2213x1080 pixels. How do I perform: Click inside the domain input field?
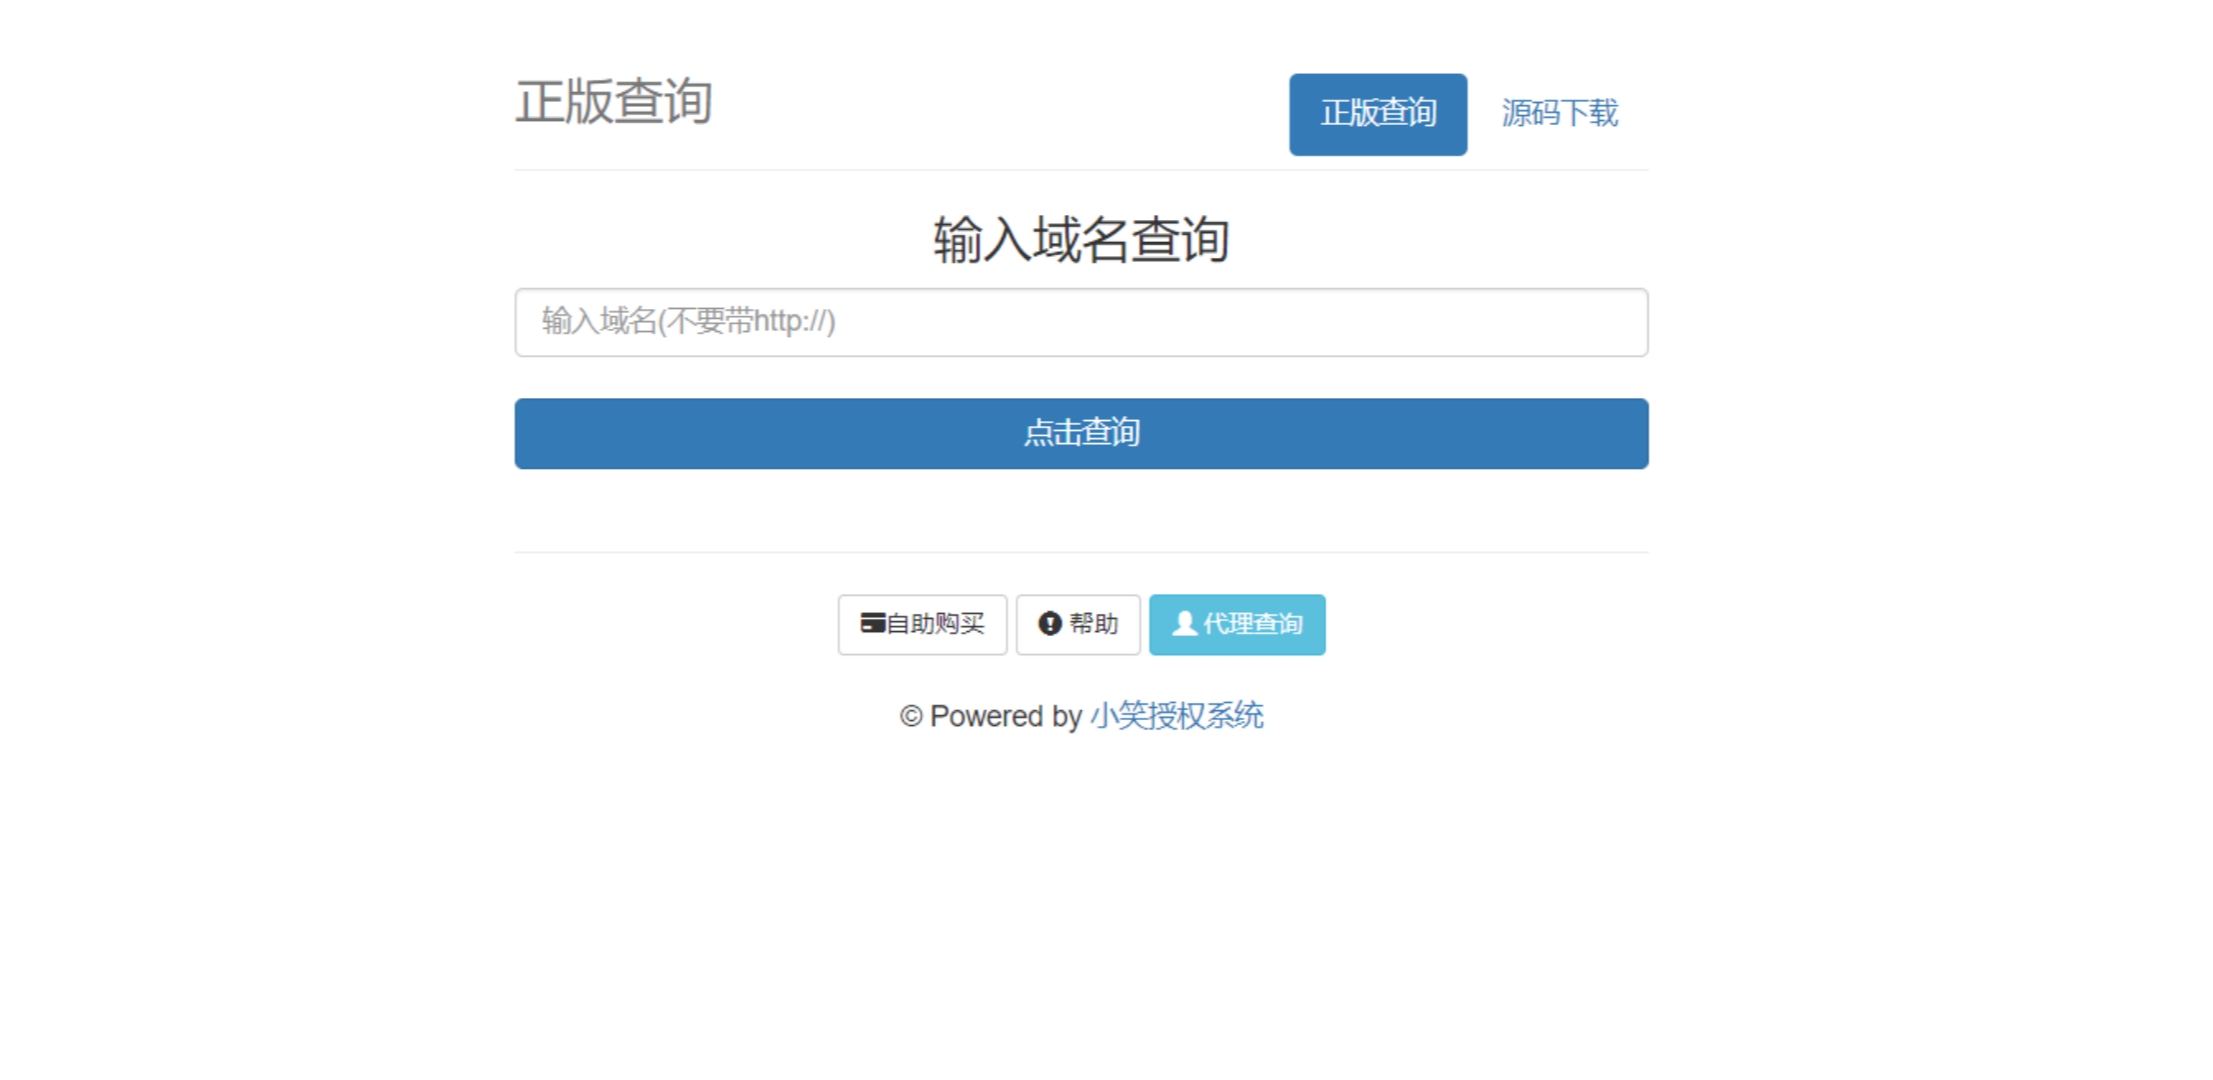coord(1080,322)
